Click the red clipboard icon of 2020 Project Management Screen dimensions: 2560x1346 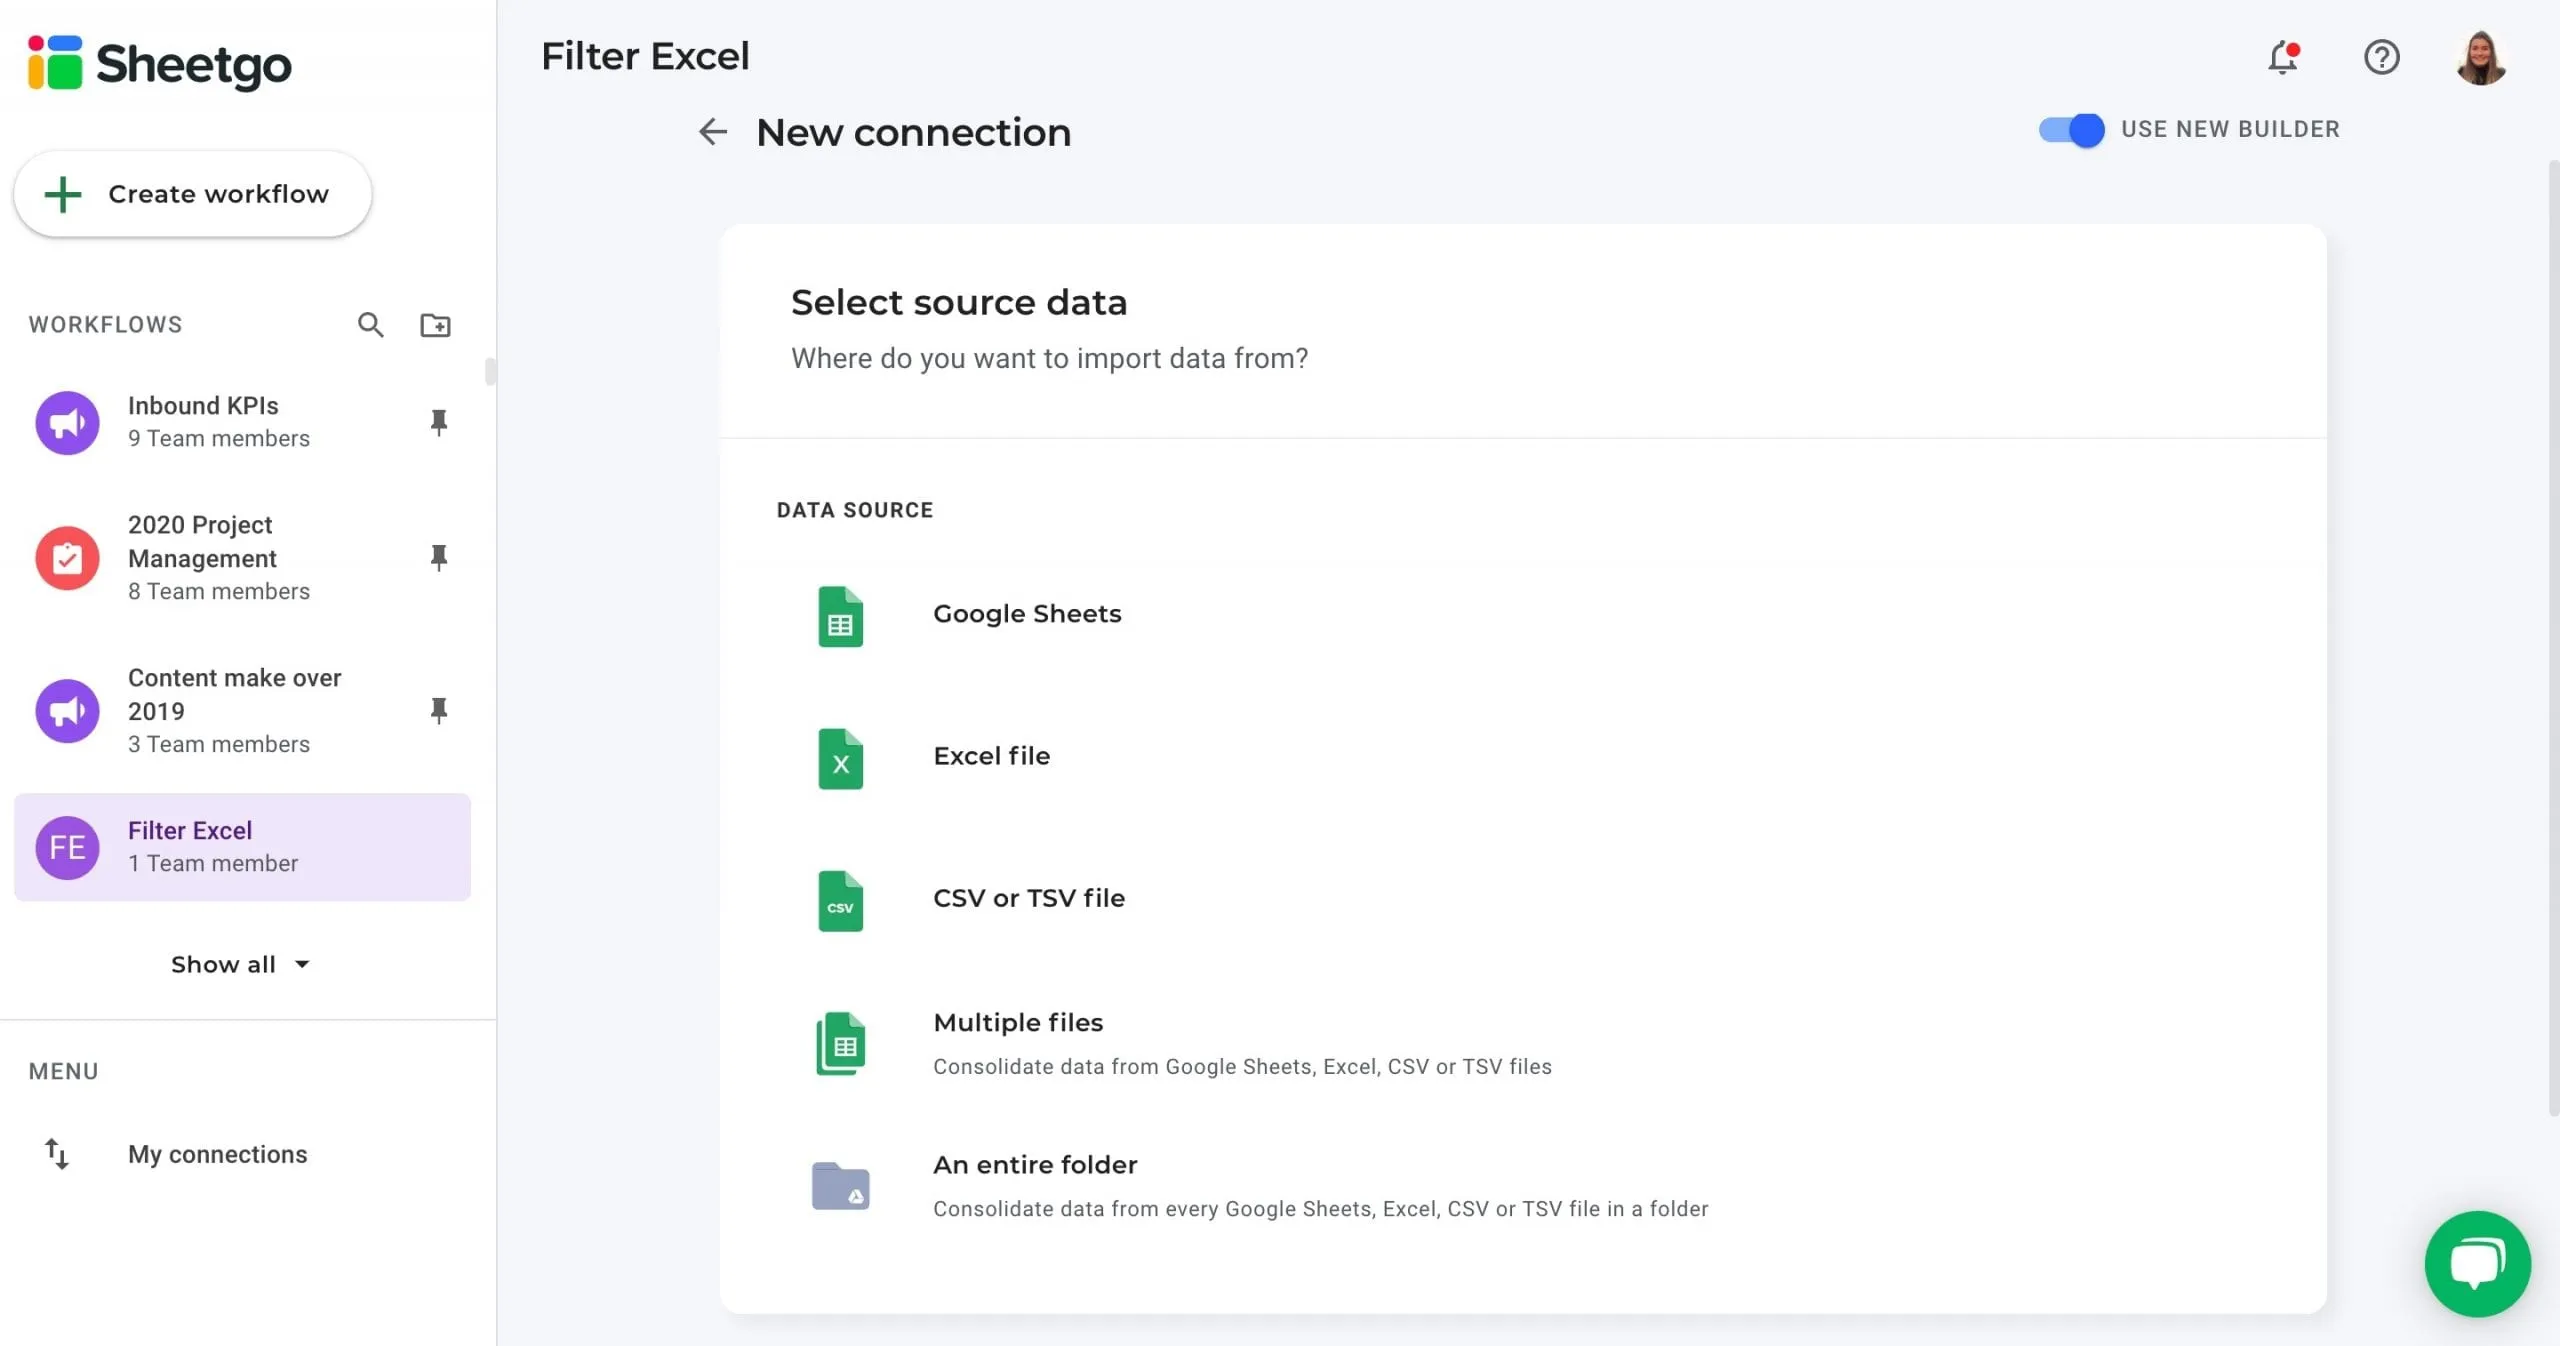coord(67,557)
